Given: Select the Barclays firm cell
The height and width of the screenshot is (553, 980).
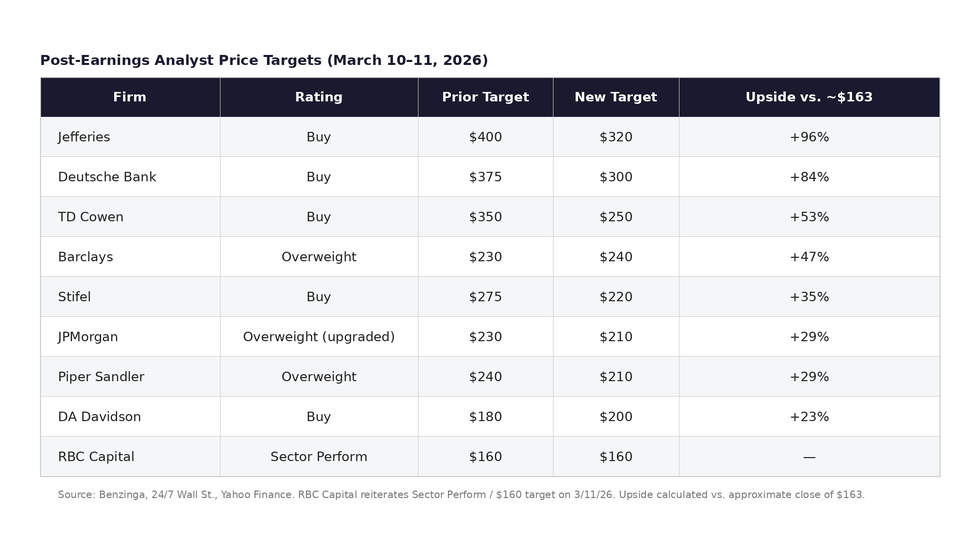Looking at the screenshot, I should point(85,257).
